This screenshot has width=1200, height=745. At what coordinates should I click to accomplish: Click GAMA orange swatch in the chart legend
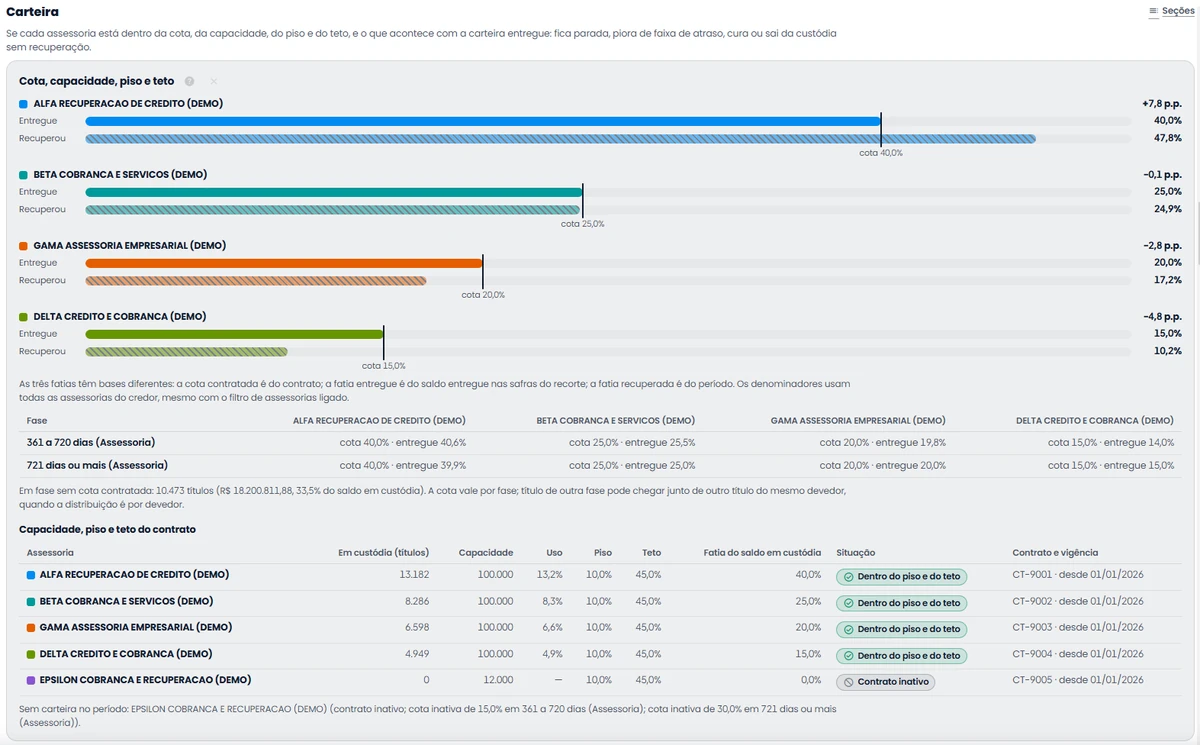(x=23, y=246)
